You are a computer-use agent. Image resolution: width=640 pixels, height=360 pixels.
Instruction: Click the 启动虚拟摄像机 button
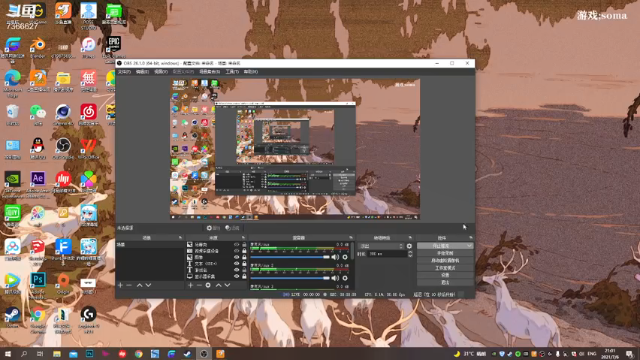(445, 260)
